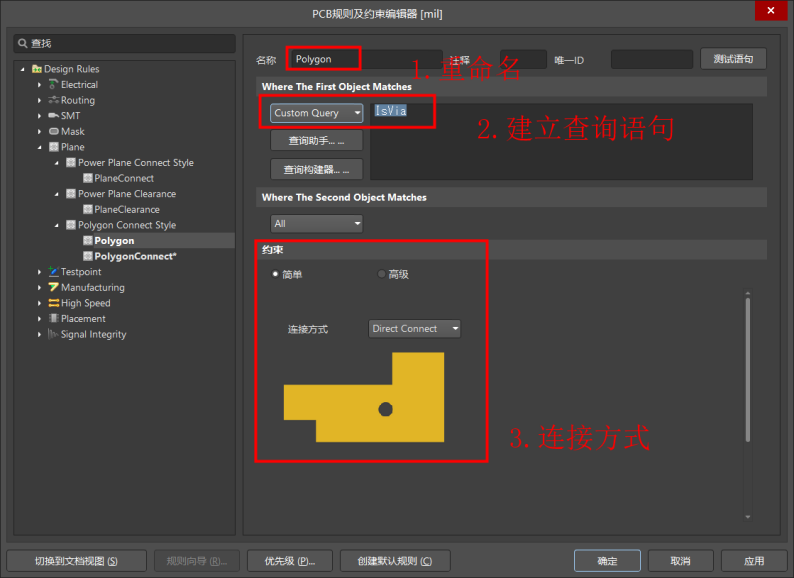794x578 pixels.
Task: Click the Routing category icon
Action: pos(53,101)
